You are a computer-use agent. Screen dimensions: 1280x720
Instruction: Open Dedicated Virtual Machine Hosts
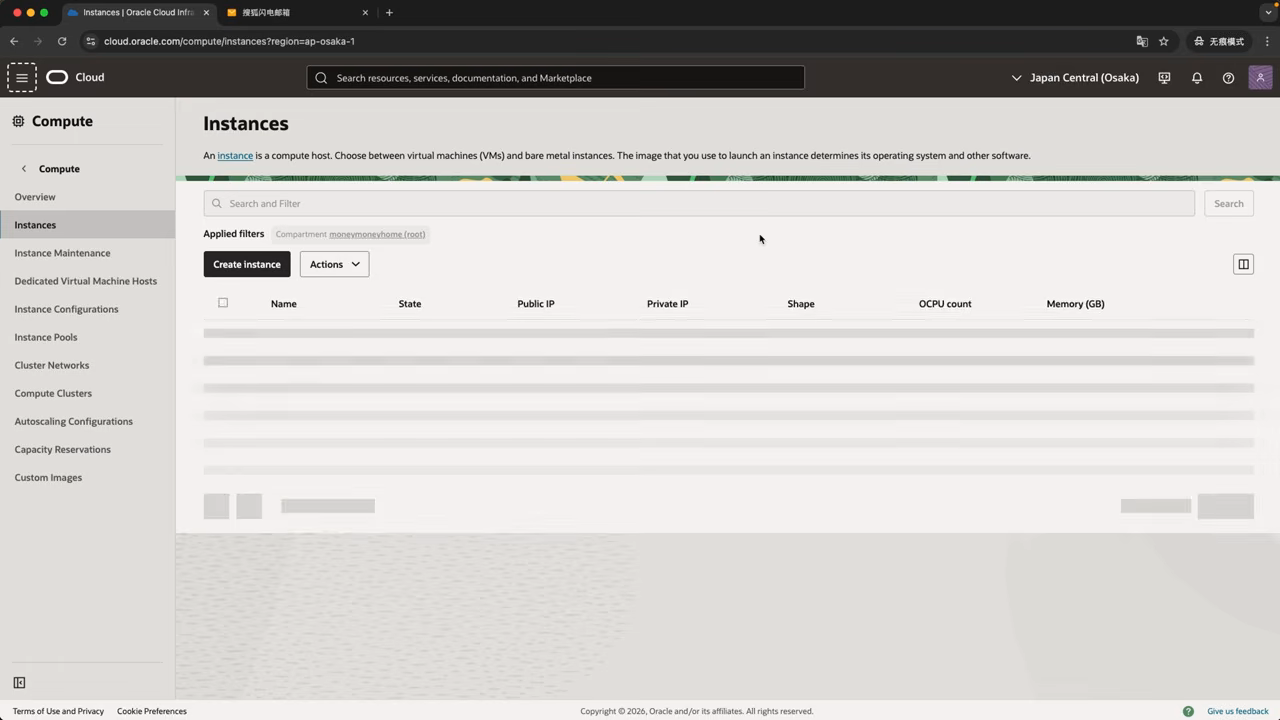[x=85, y=281]
